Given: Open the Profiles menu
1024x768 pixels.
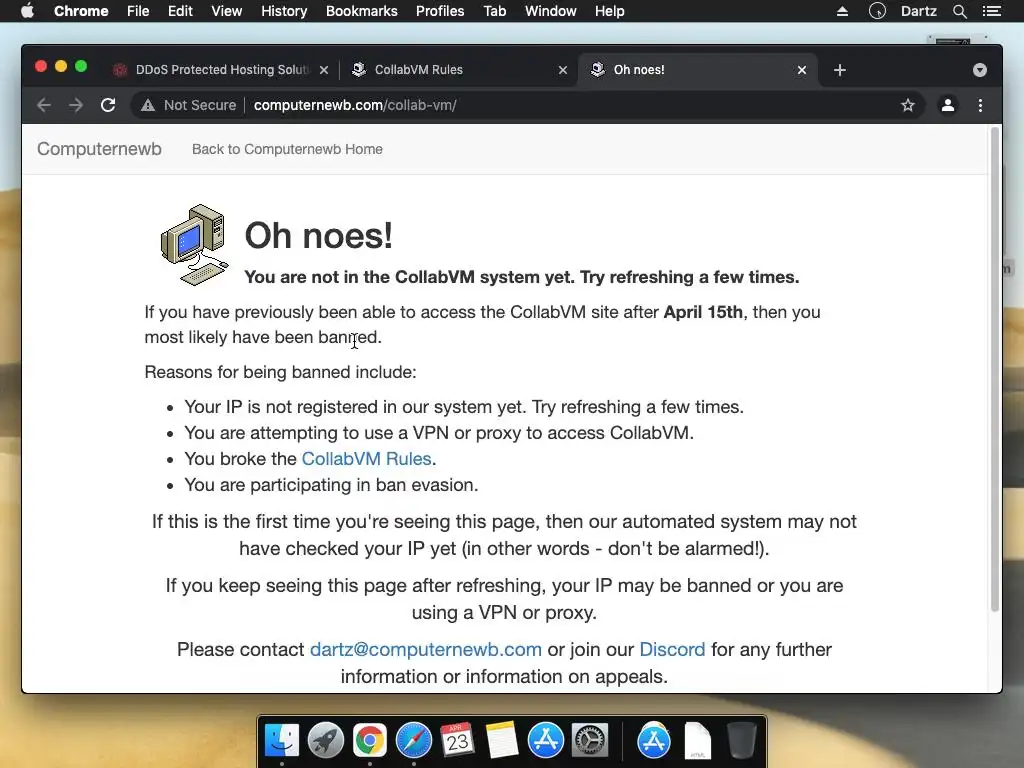Looking at the screenshot, I should tap(440, 11).
